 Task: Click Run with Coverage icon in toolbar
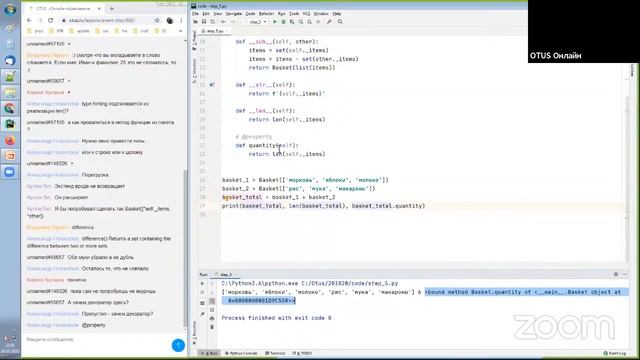(292, 22)
